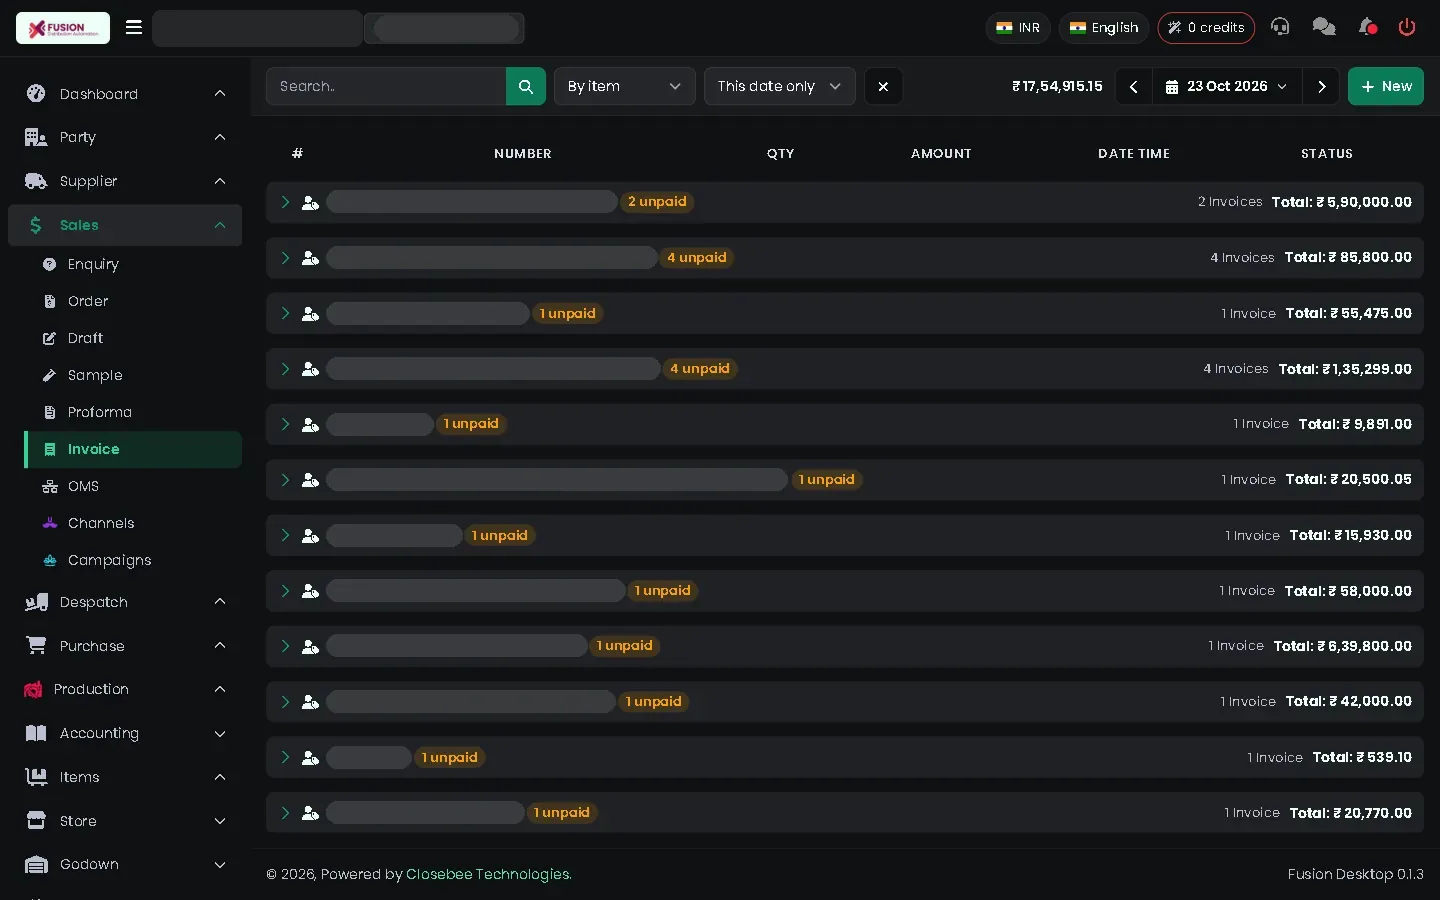Open the chat messages icon
1440x900 pixels.
[x=1324, y=27]
